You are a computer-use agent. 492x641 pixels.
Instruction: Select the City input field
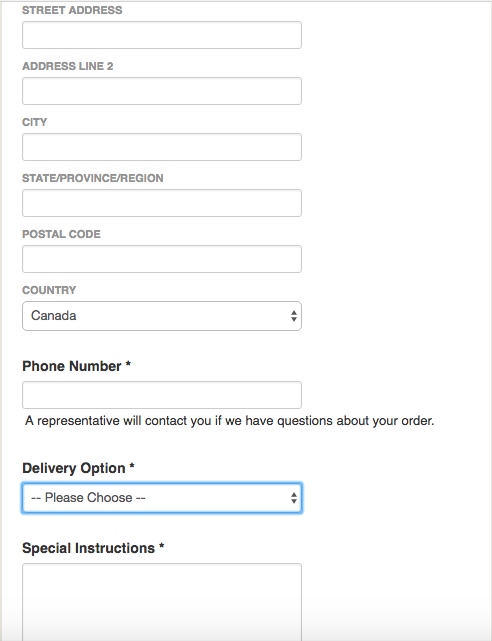pos(162,147)
